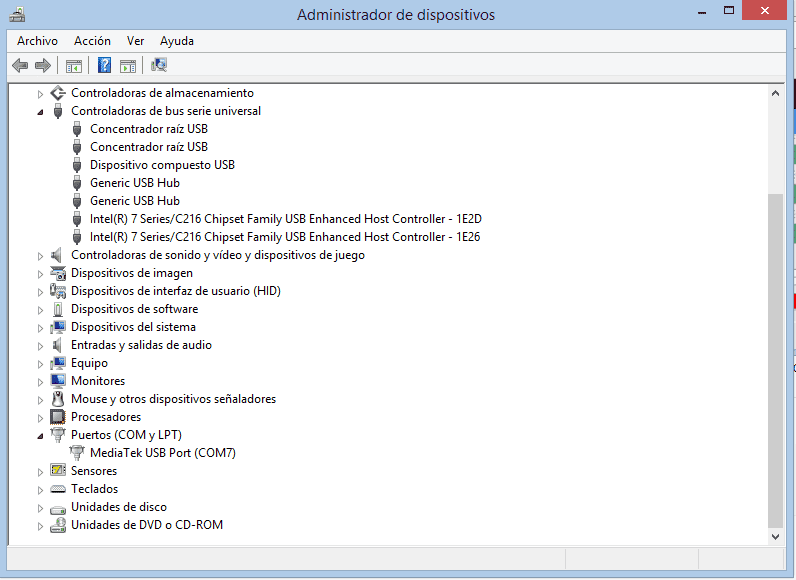
Task: Click the scrollbar up arrow
Action: pos(775,93)
